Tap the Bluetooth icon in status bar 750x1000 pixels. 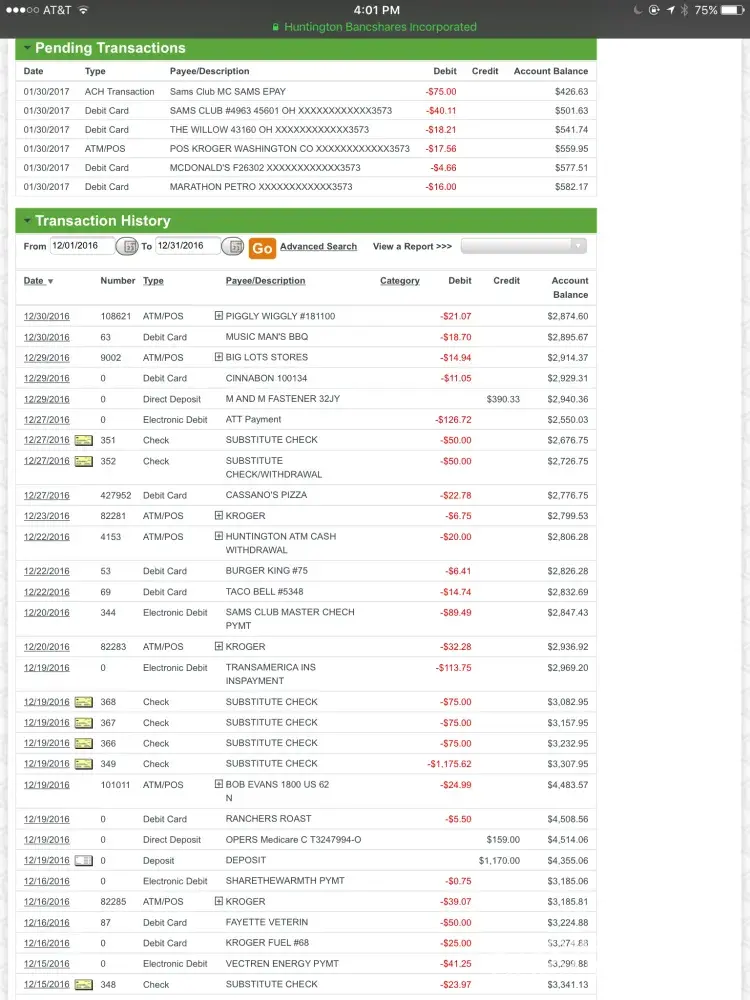point(684,10)
